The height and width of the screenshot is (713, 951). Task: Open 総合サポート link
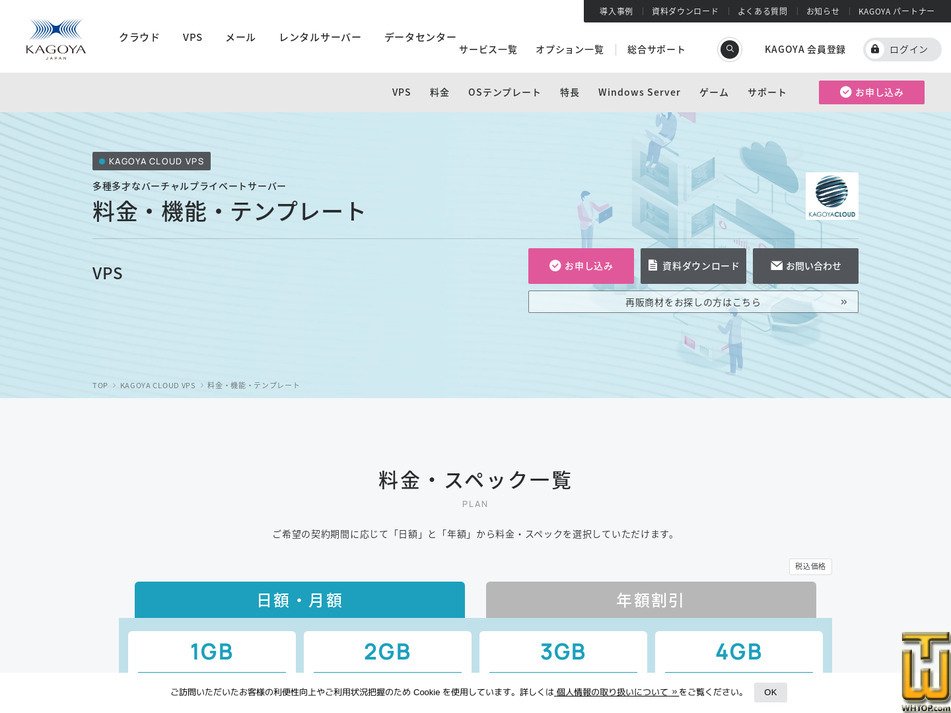point(656,50)
